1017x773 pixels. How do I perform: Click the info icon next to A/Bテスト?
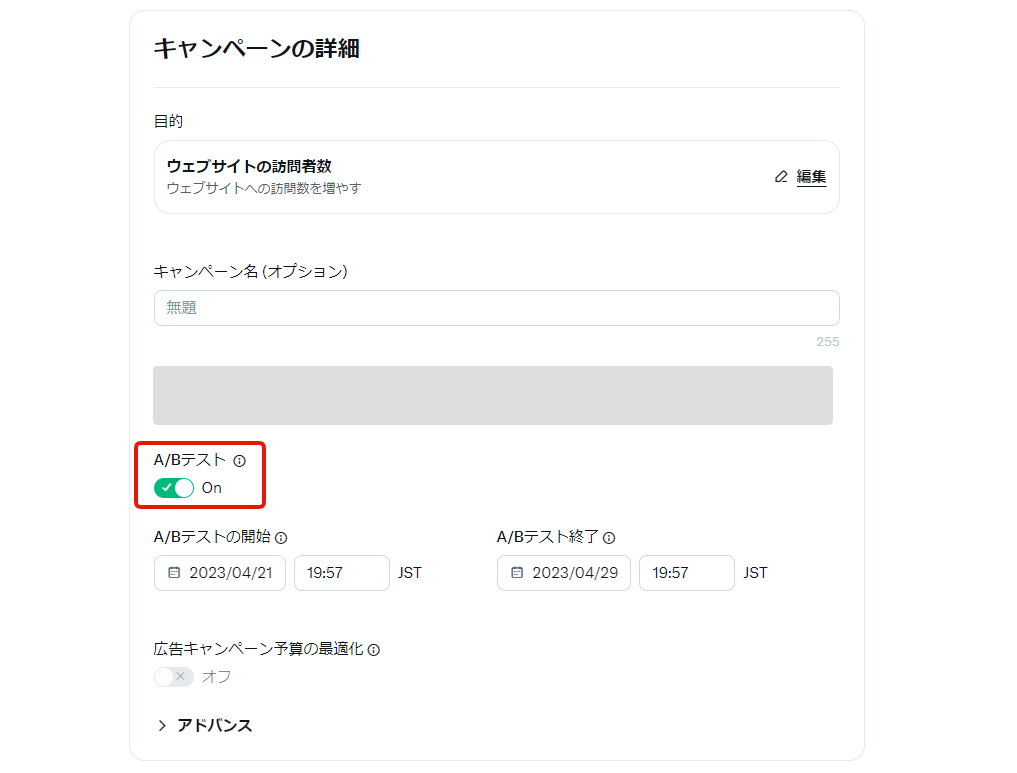coord(239,461)
